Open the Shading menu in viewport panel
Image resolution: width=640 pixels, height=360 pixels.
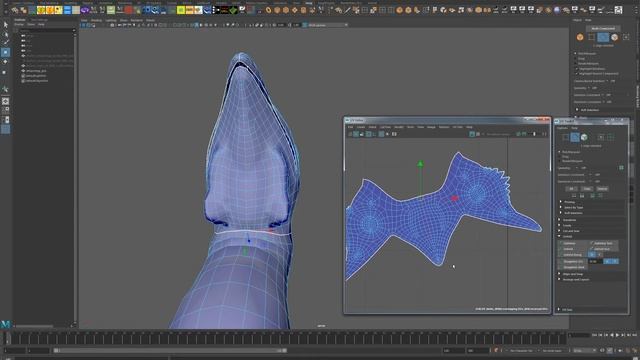pos(96,20)
